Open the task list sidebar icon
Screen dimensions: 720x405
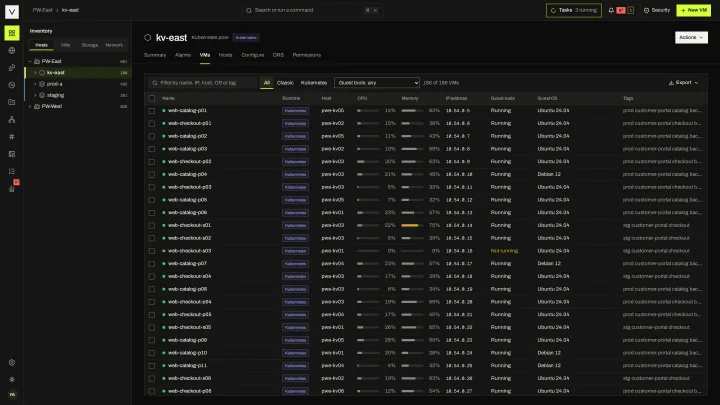click(12, 171)
